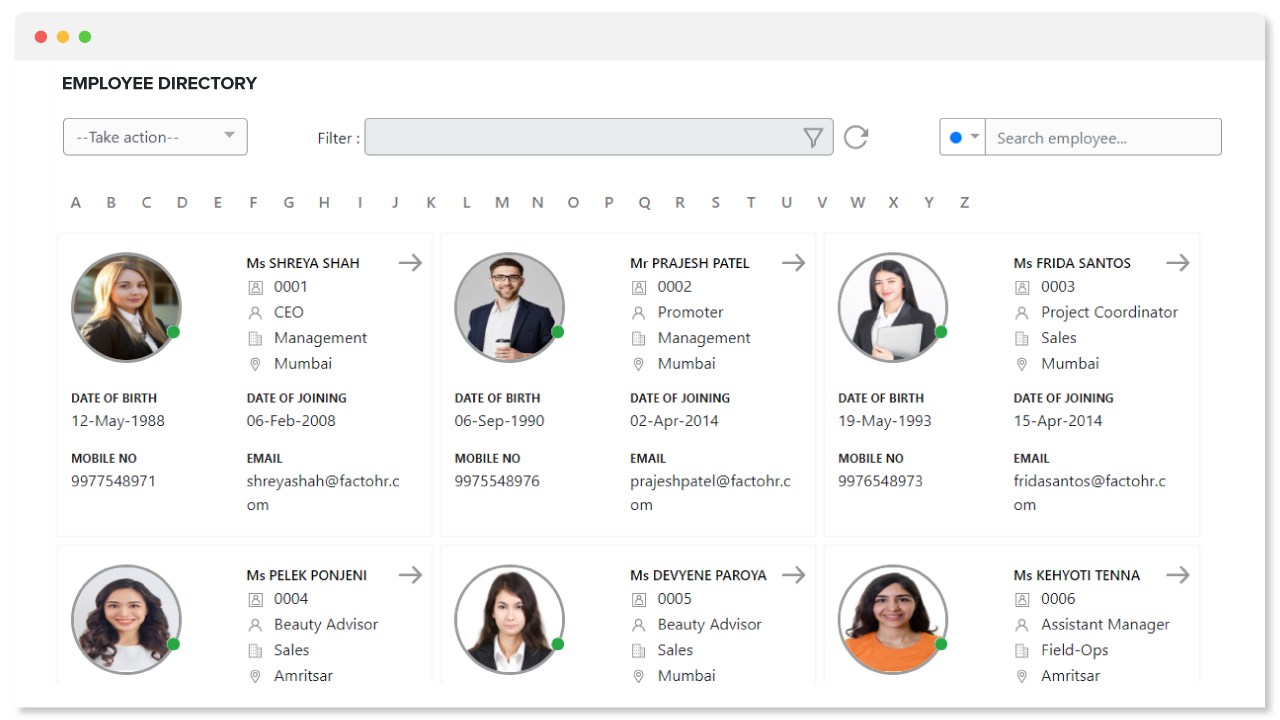Open Mr PRAJESH PATEL name link

coord(690,263)
